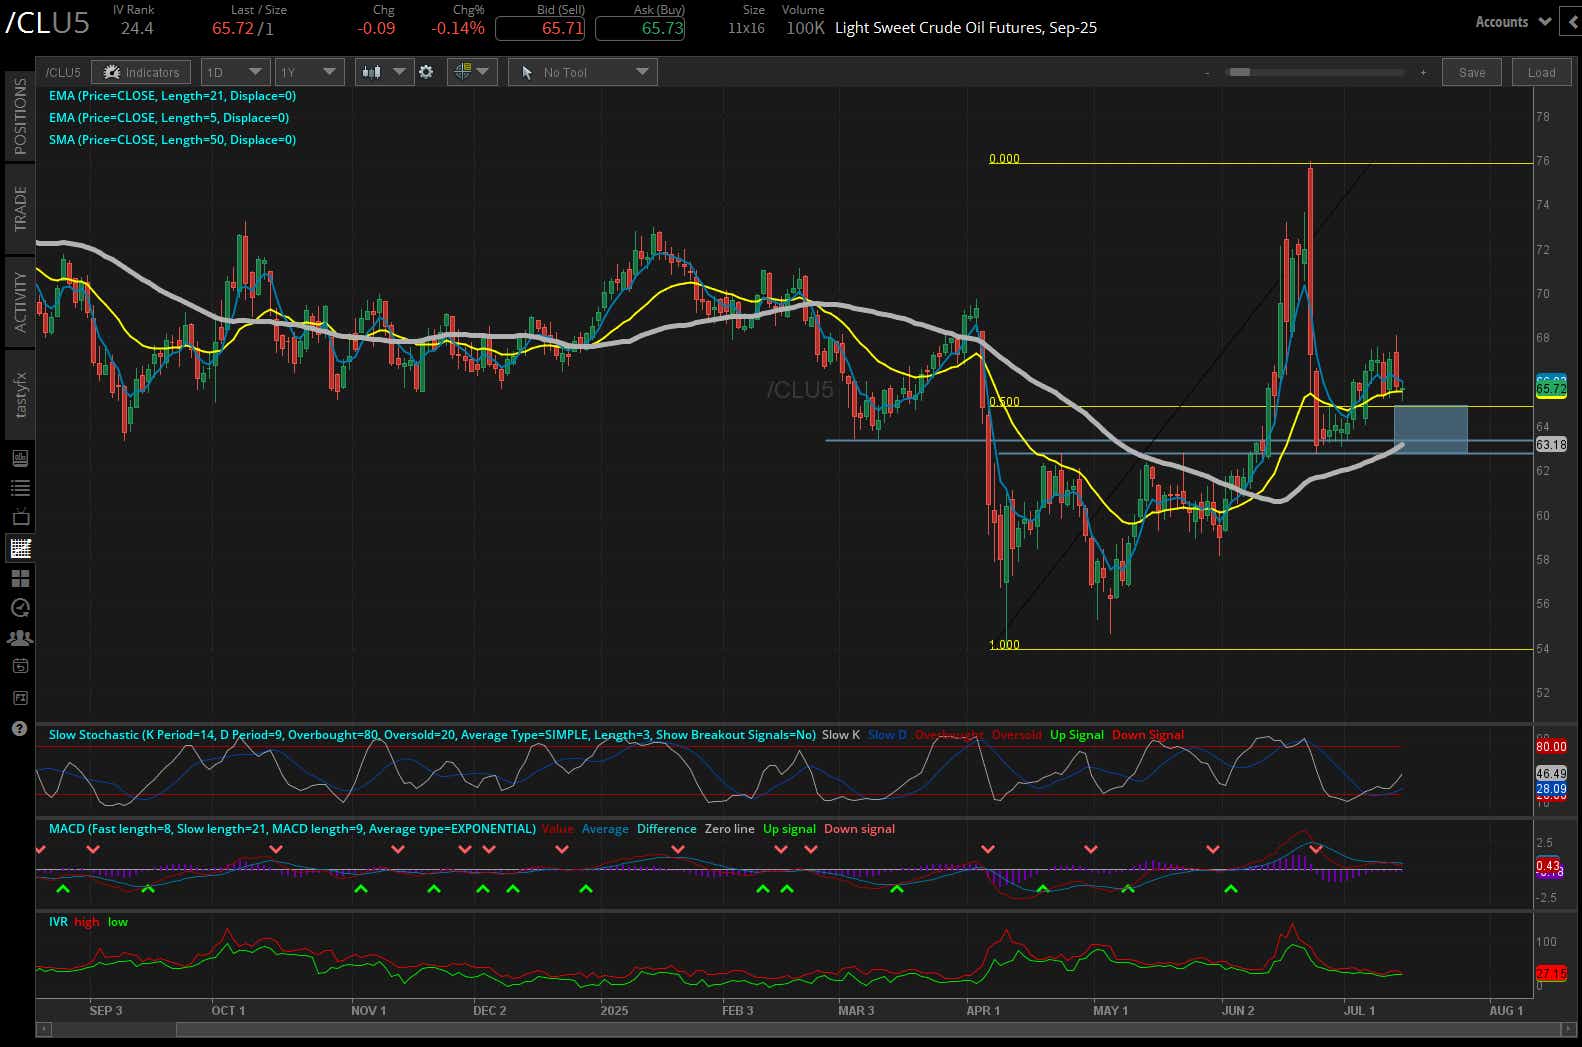1582x1047 pixels.
Task: Click the 63.18 price marker
Action: pos(1551,444)
